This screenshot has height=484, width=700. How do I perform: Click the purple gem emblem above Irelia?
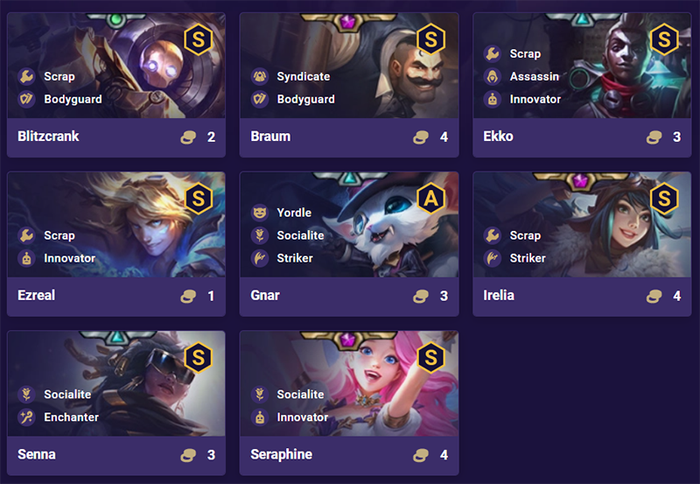(x=580, y=180)
